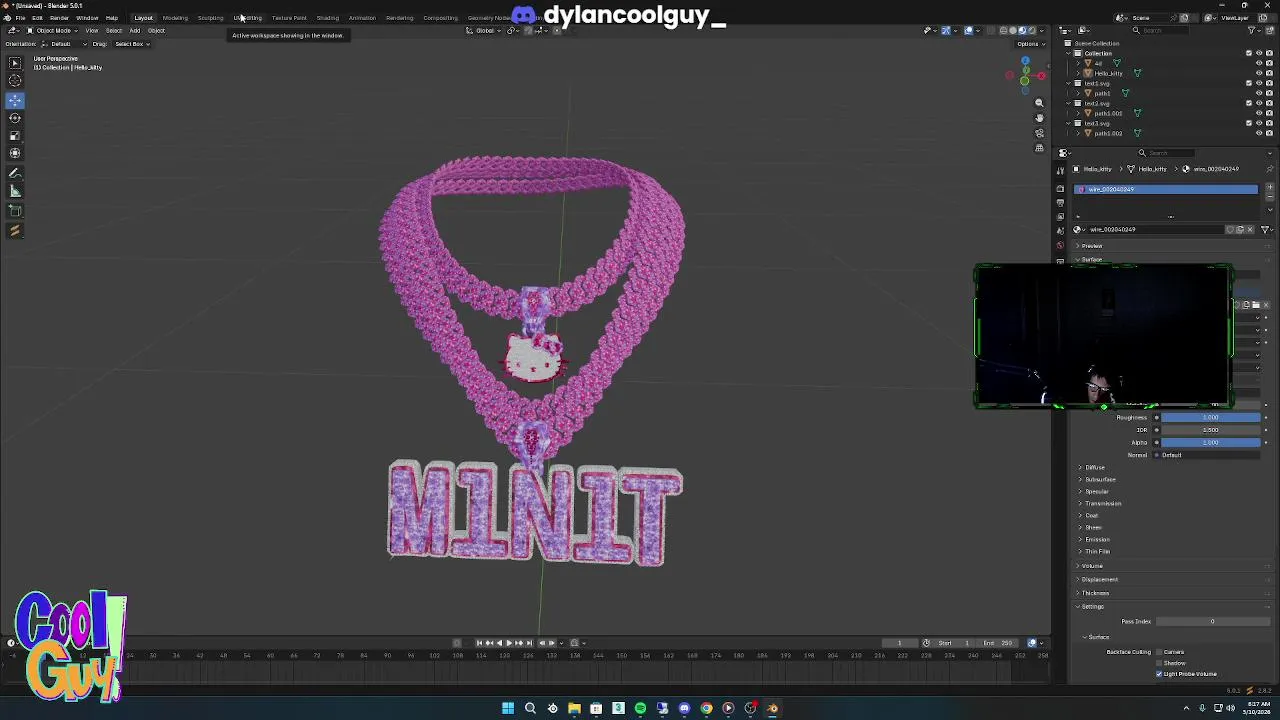This screenshot has width=1280, height=720.
Task: Expand the Diffuse subpanel
Action: coord(1093,467)
